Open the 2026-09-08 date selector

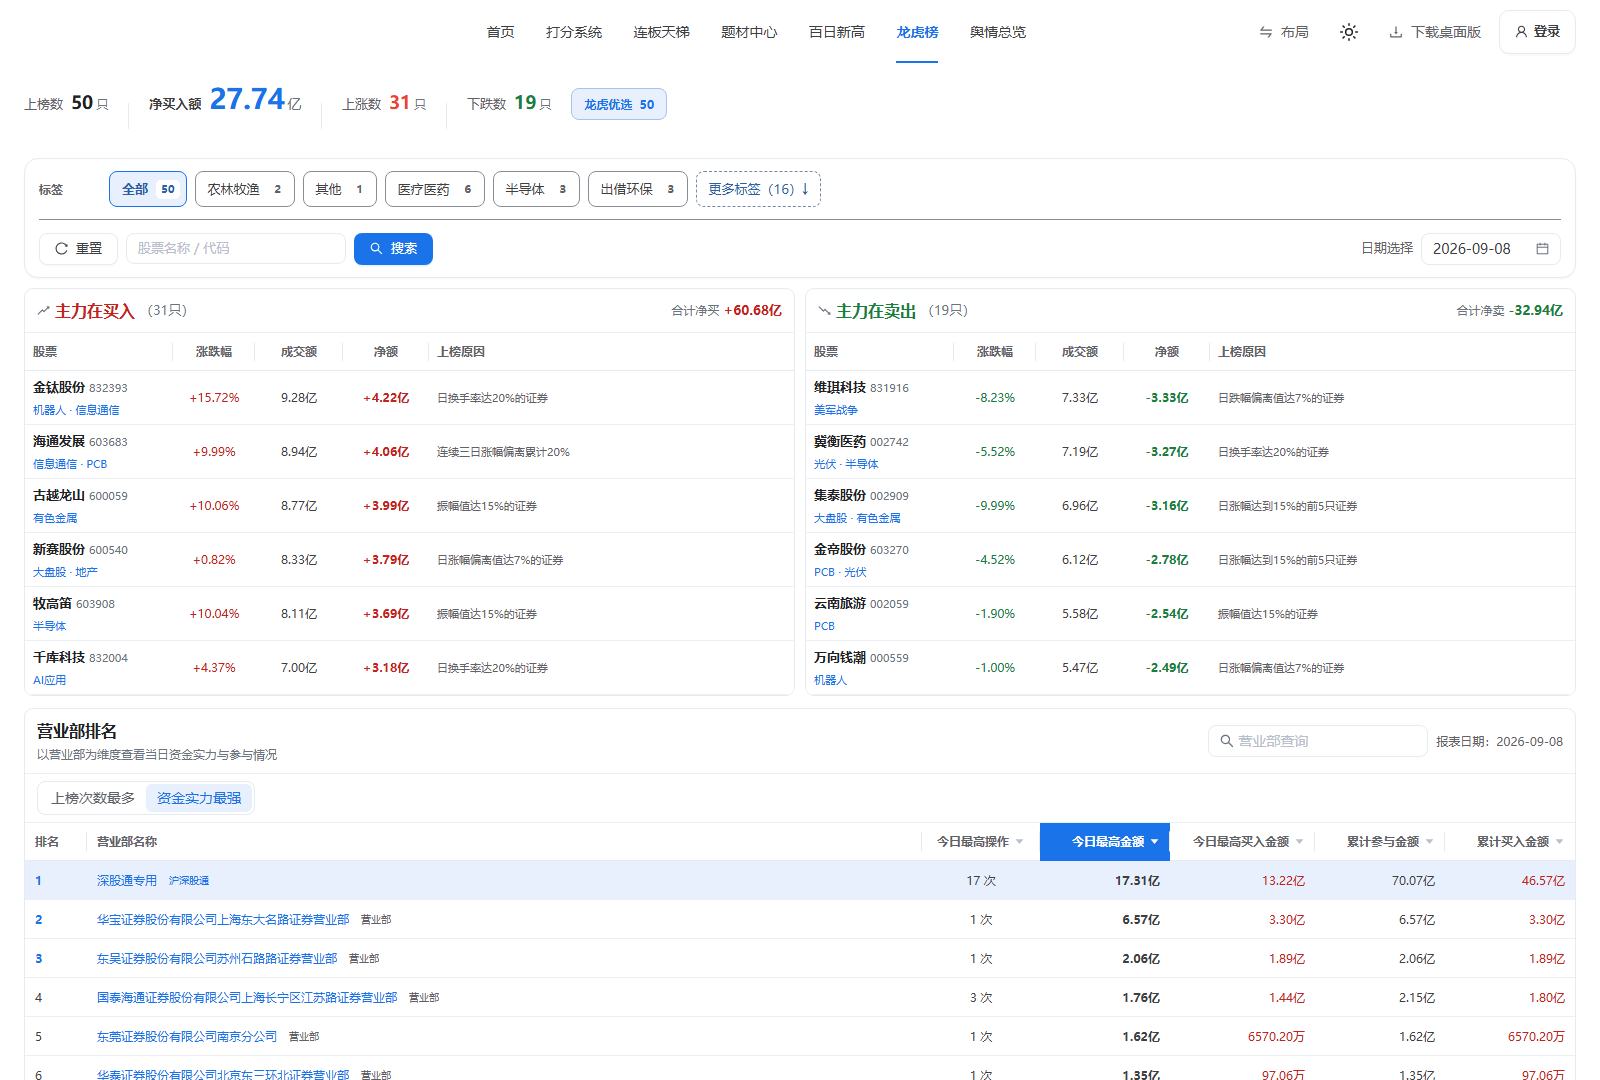1490,249
